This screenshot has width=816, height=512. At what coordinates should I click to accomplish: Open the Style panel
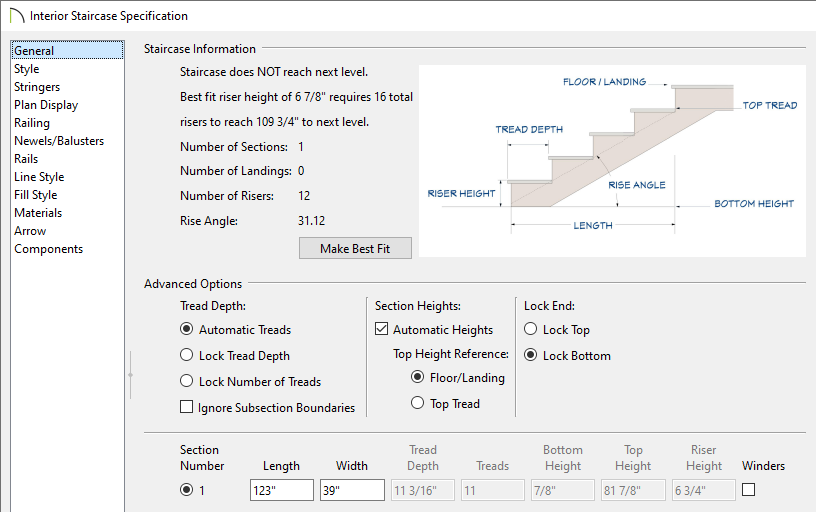tap(27, 69)
